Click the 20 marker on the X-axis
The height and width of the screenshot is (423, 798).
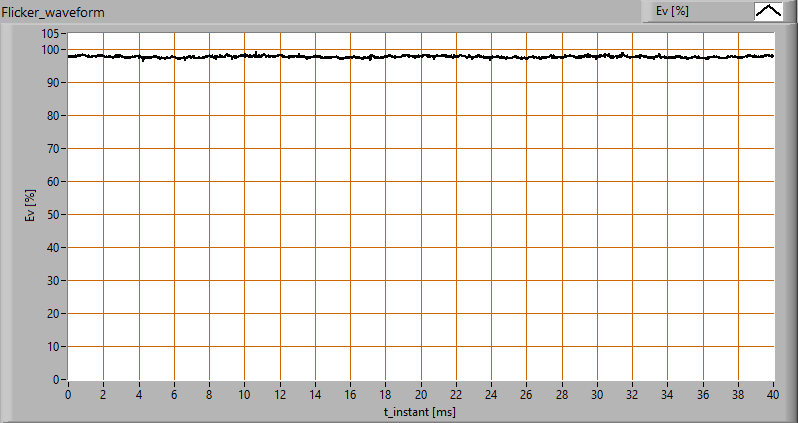point(421,394)
